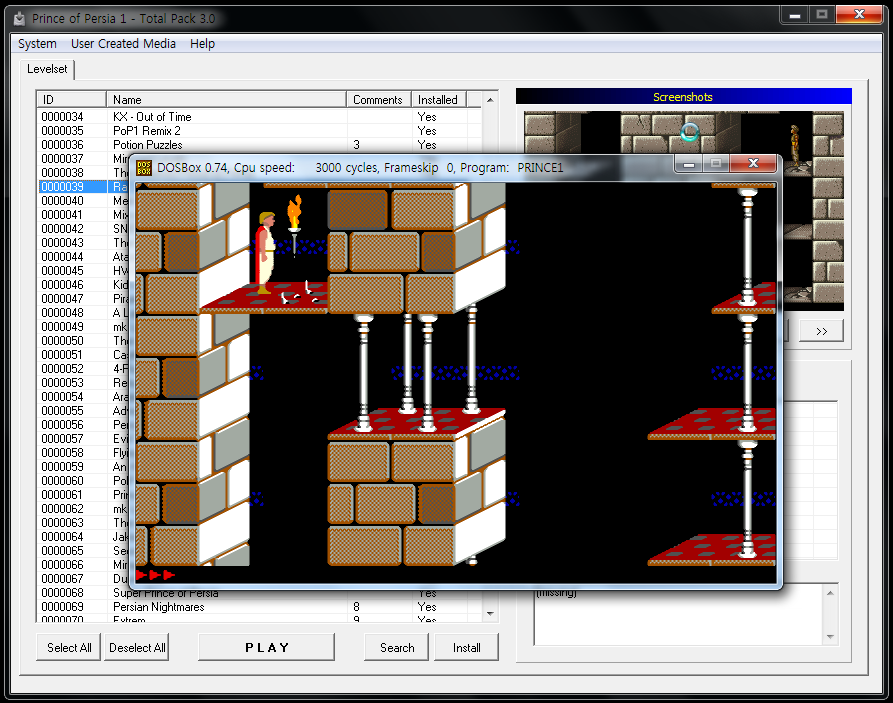
Task: Sort list by ID column header
Action: coord(71,100)
